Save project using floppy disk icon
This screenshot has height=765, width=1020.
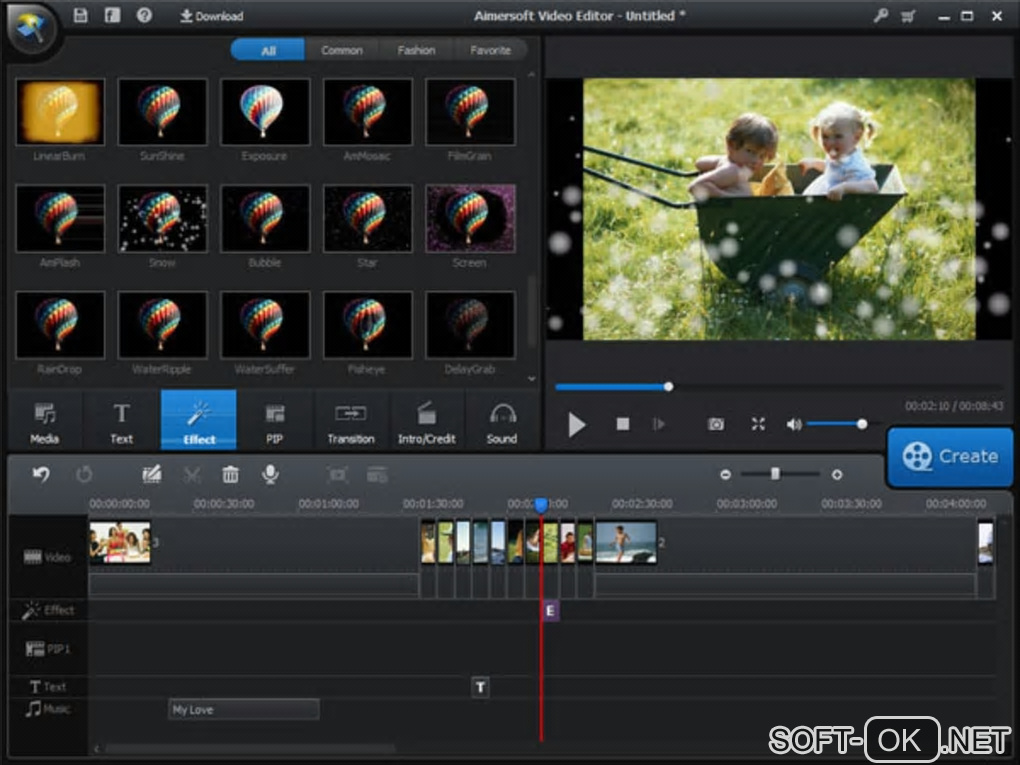pos(81,16)
